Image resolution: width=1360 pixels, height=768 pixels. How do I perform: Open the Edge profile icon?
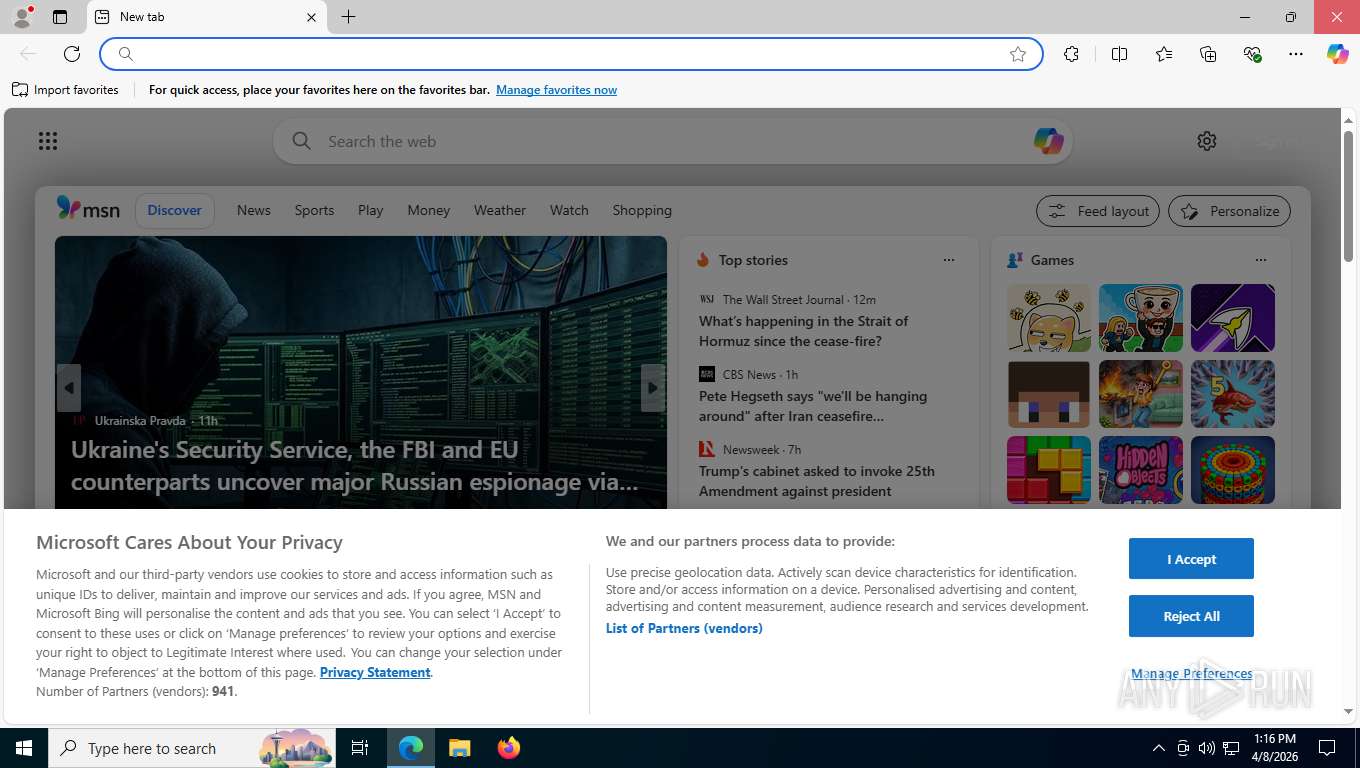coord(21,17)
